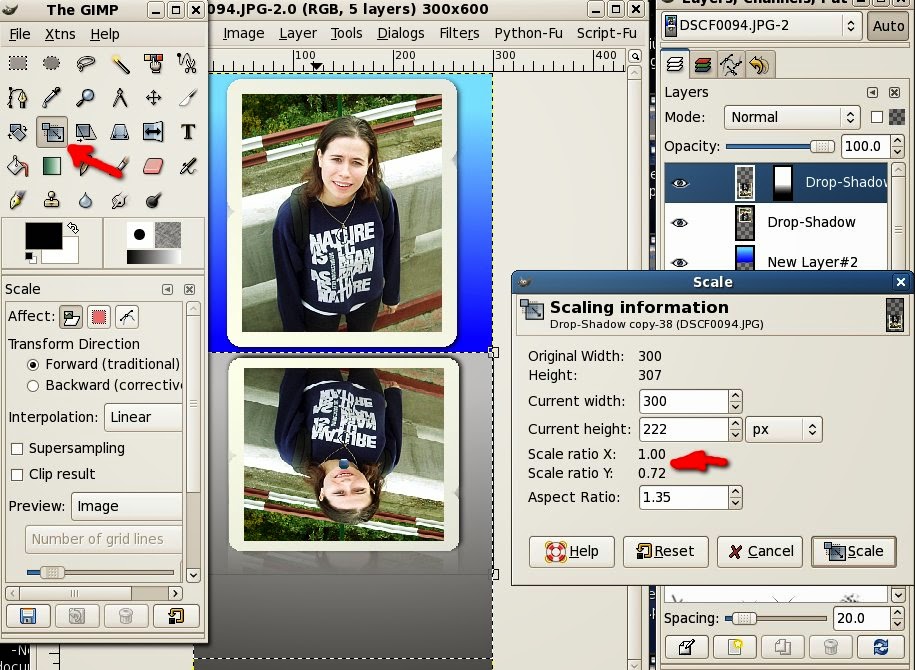Select the Airbrush tool
Viewport: 915px width, 670px height.
coord(187,166)
